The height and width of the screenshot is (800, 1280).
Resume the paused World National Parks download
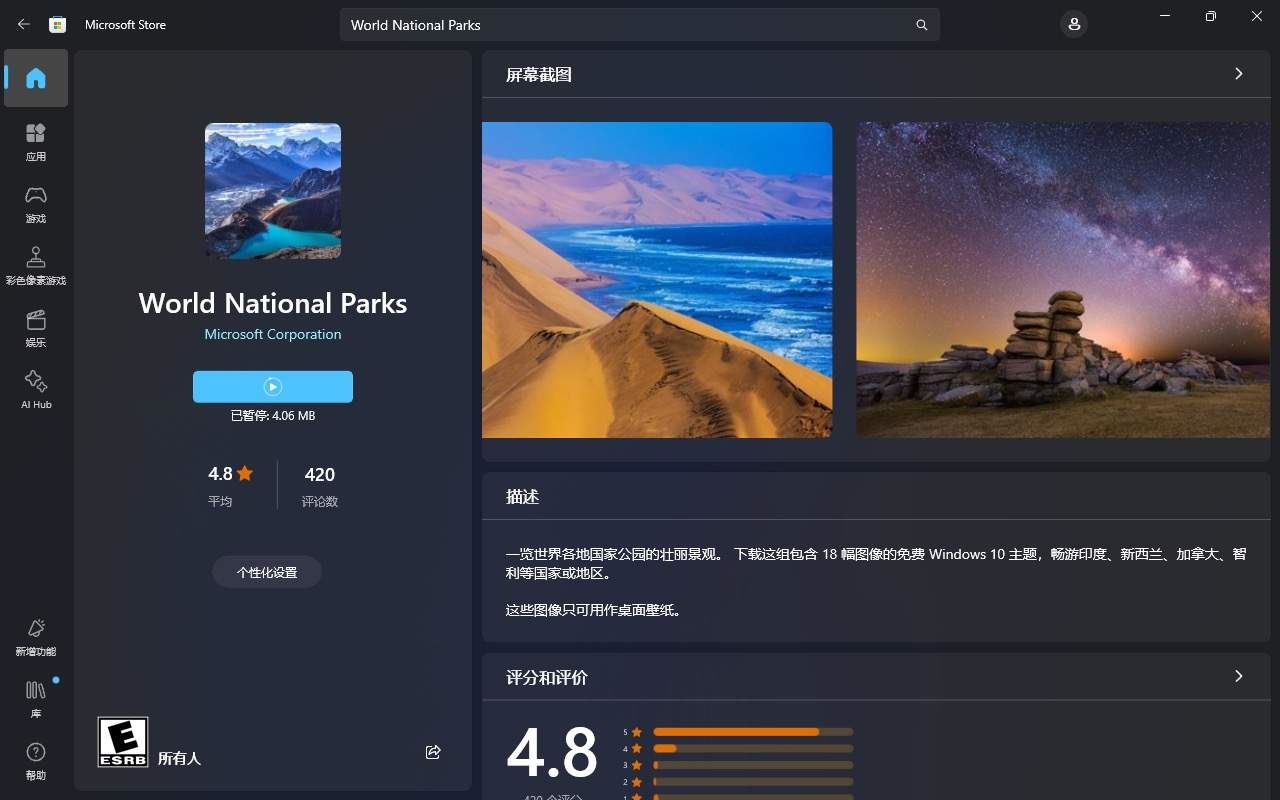pyautogui.click(x=272, y=387)
